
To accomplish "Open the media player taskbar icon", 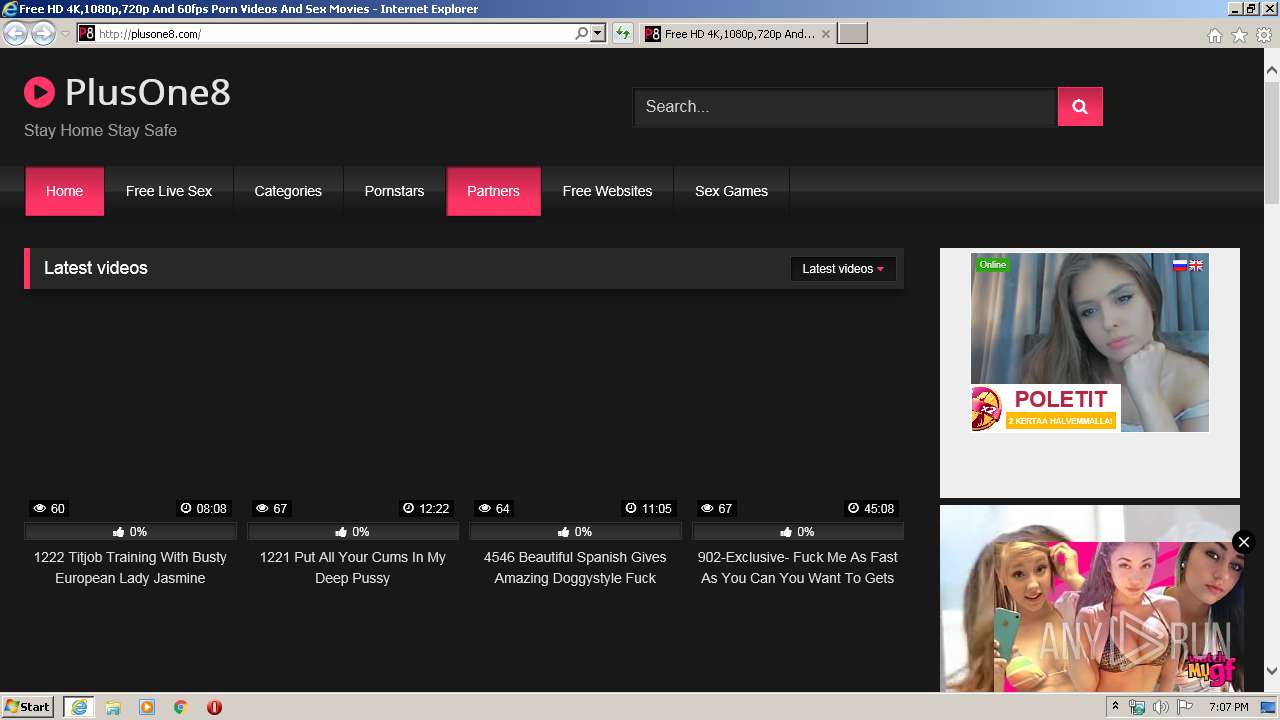I will point(147,707).
